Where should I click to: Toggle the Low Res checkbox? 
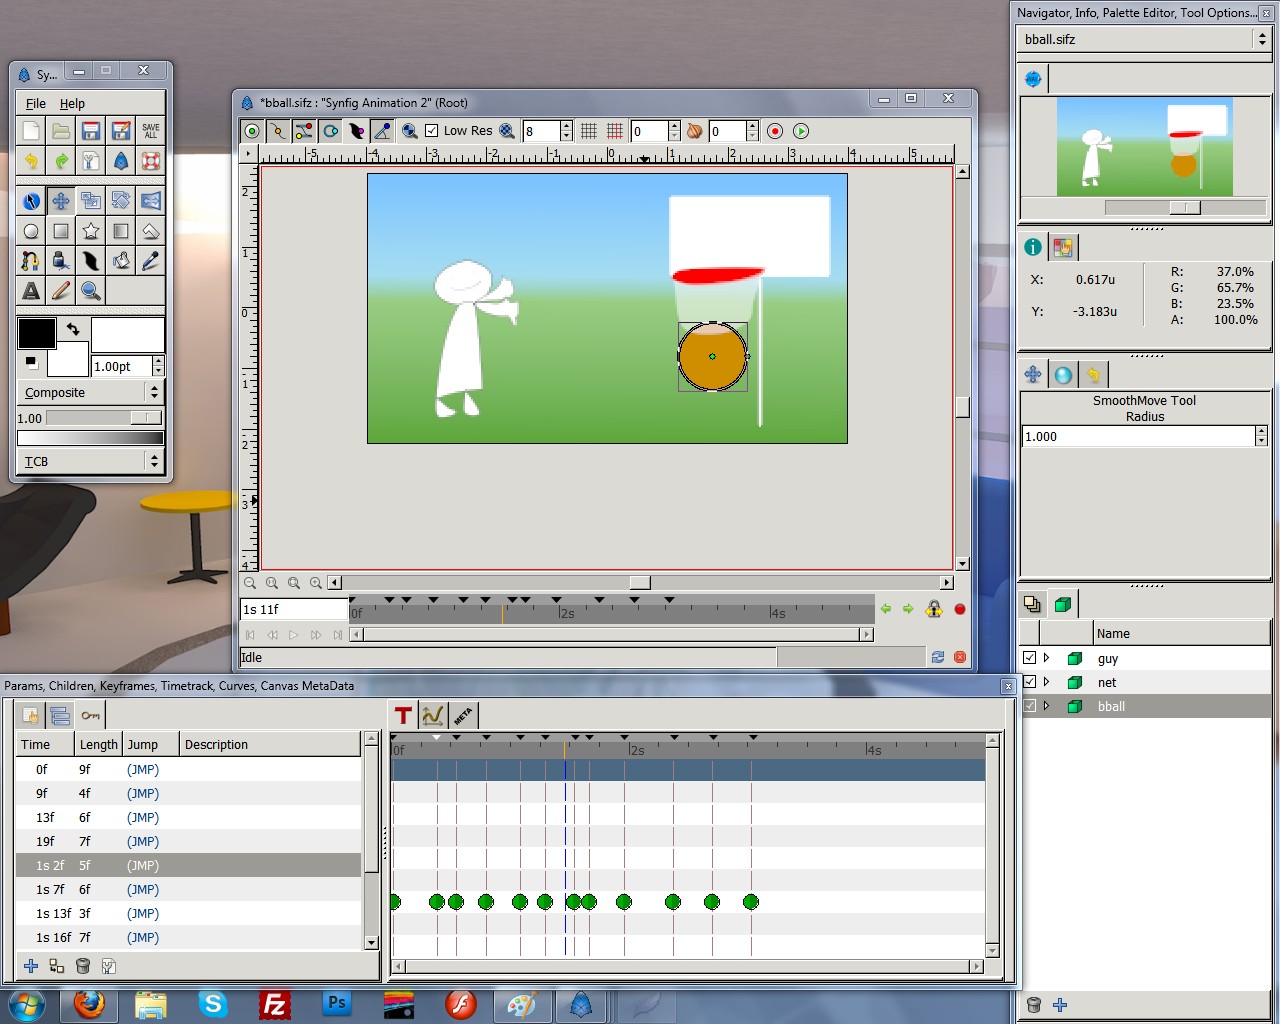432,131
